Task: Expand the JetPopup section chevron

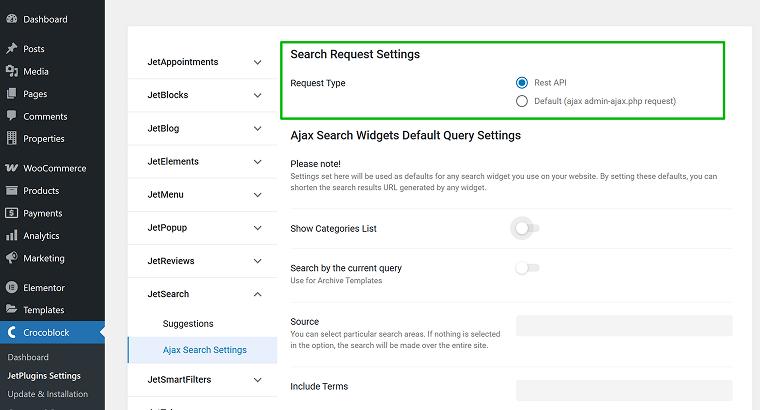Action: point(257,228)
